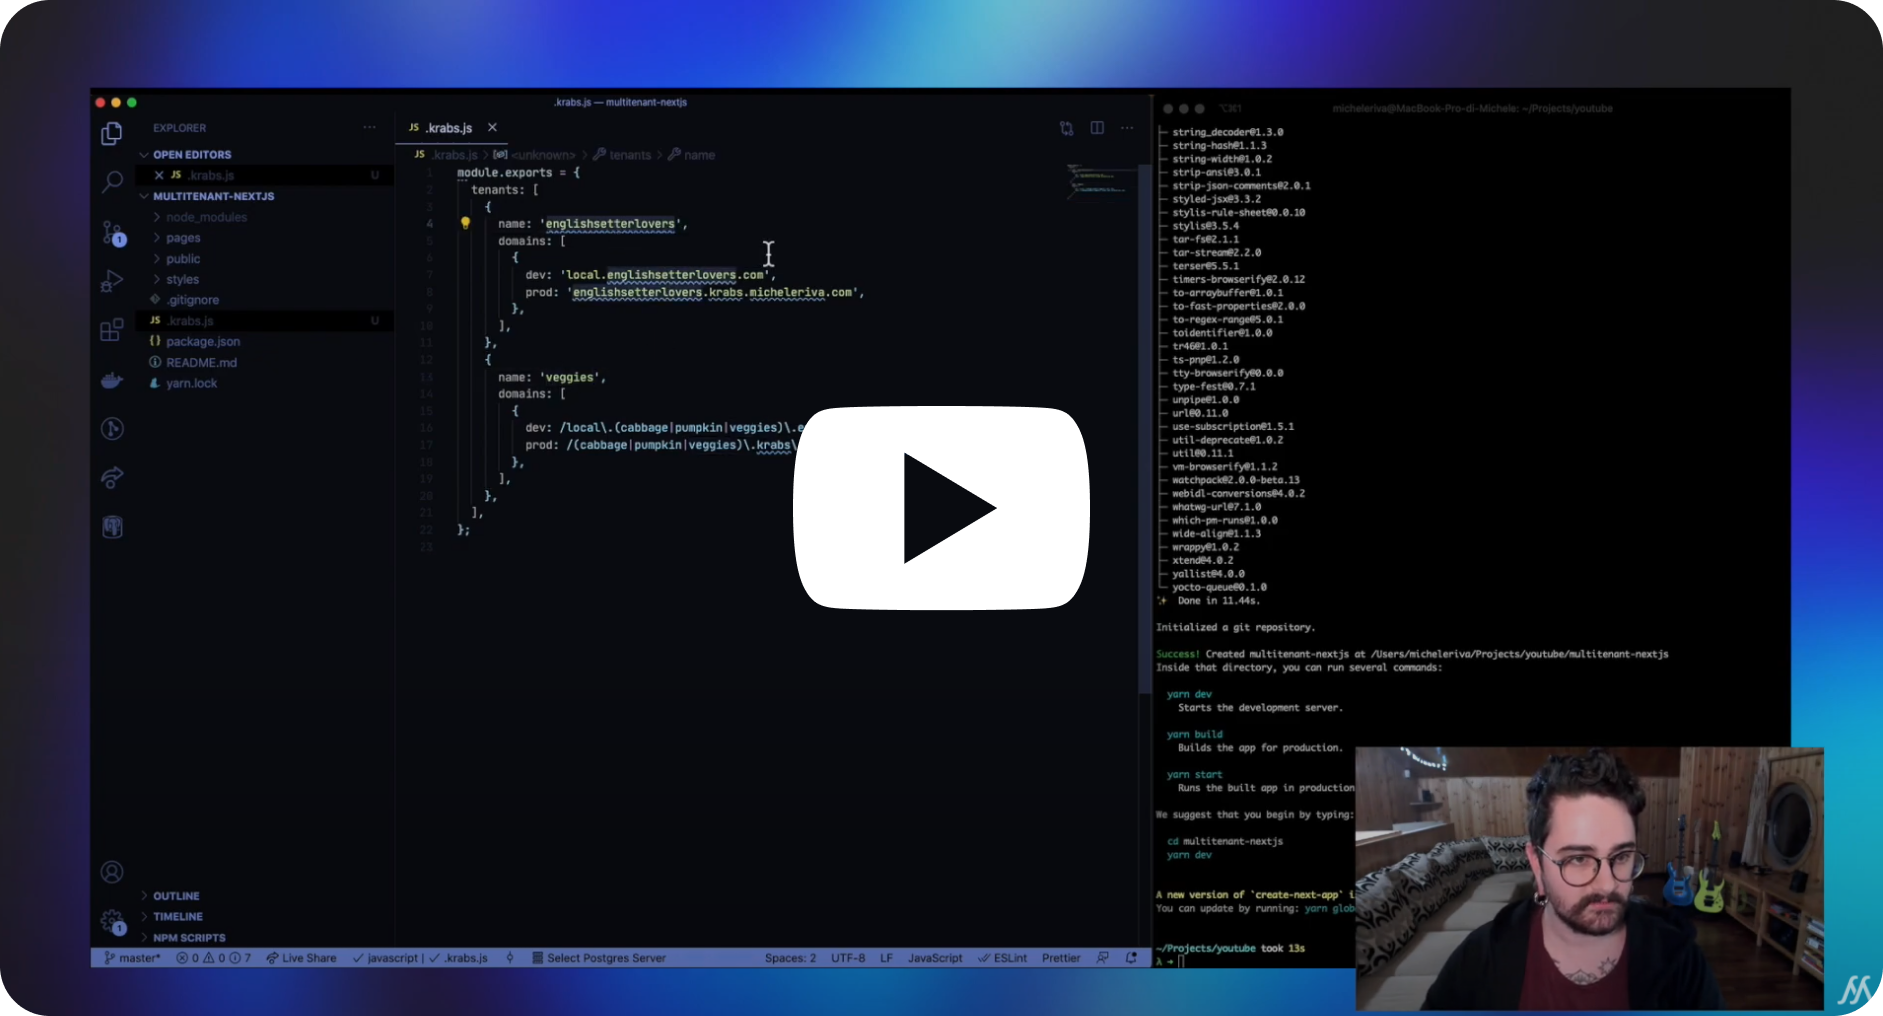Screen dimensions: 1883x1016
Task: Close the .krabs.js editor tab
Action: [x=492, y=127]
